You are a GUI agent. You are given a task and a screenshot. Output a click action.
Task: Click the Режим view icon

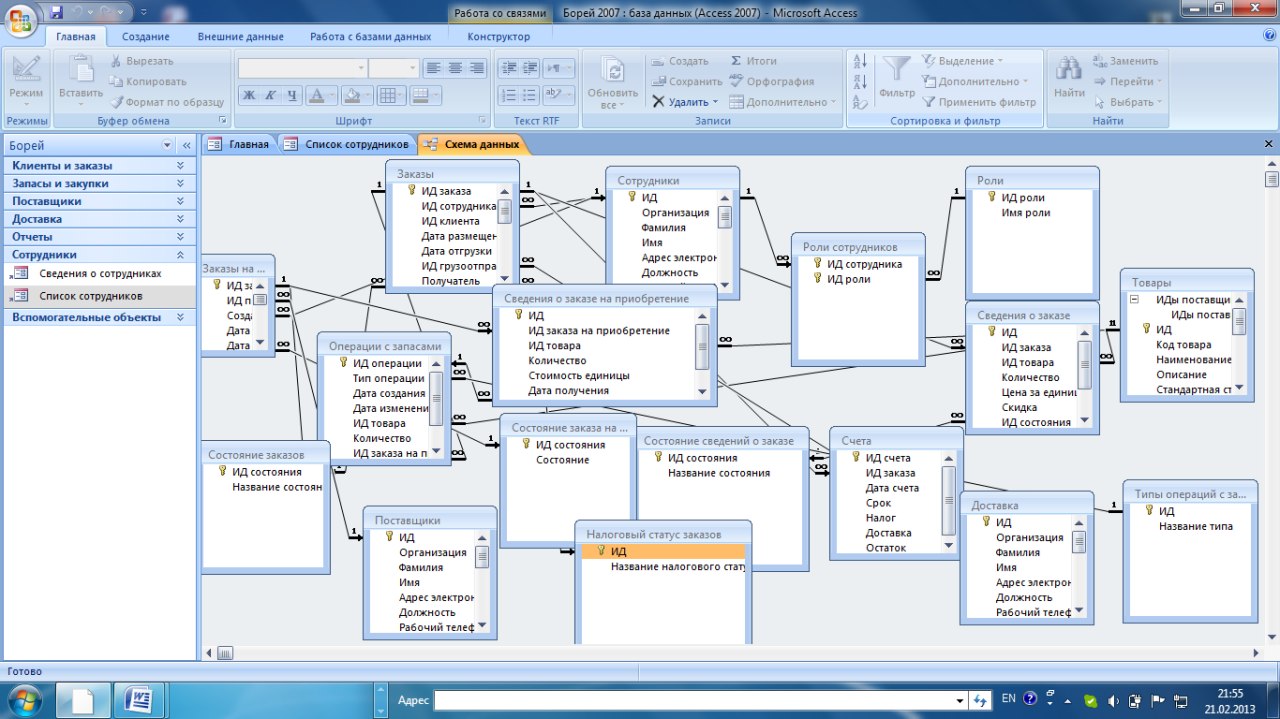26,70
